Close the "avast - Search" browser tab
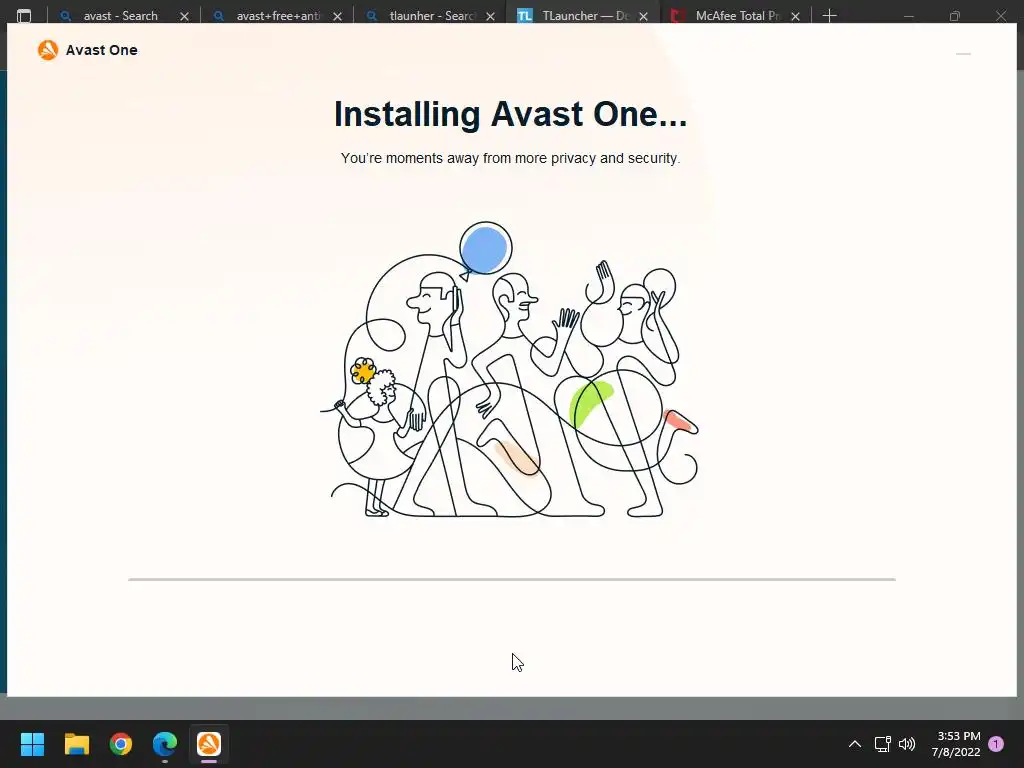 click(x=184, y=16)
